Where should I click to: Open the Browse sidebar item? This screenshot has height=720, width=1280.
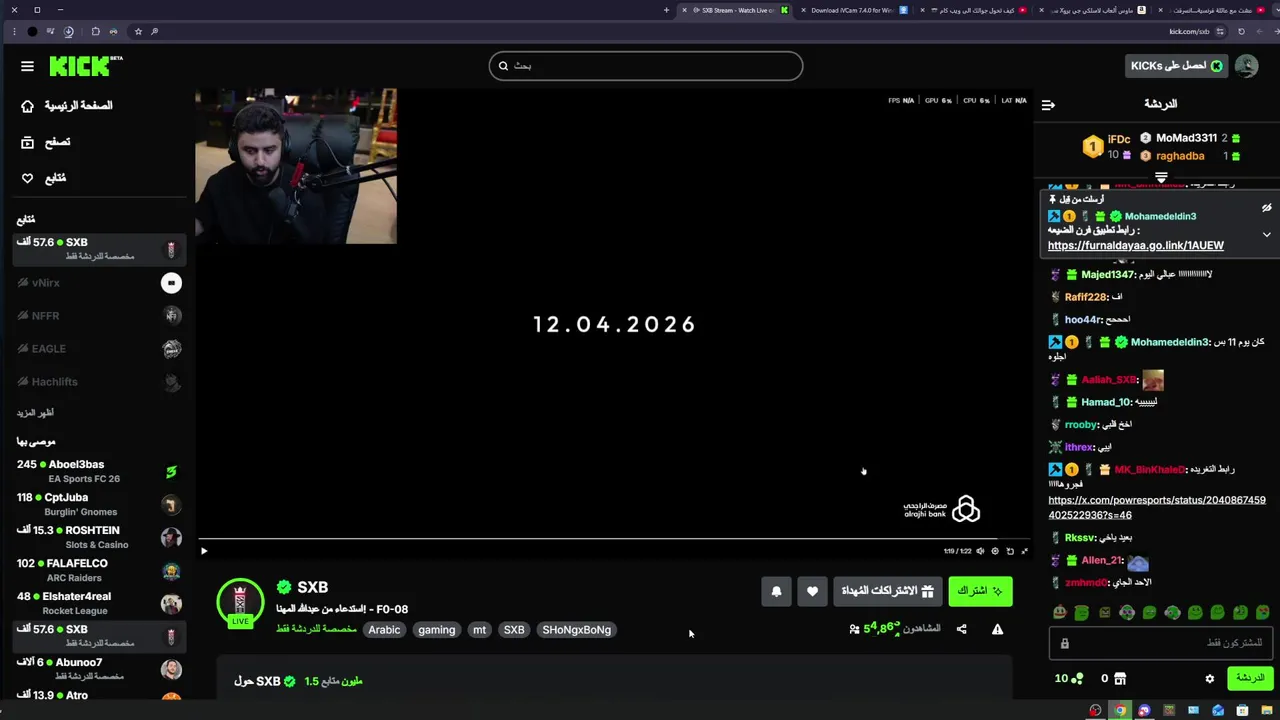(46, 142)
